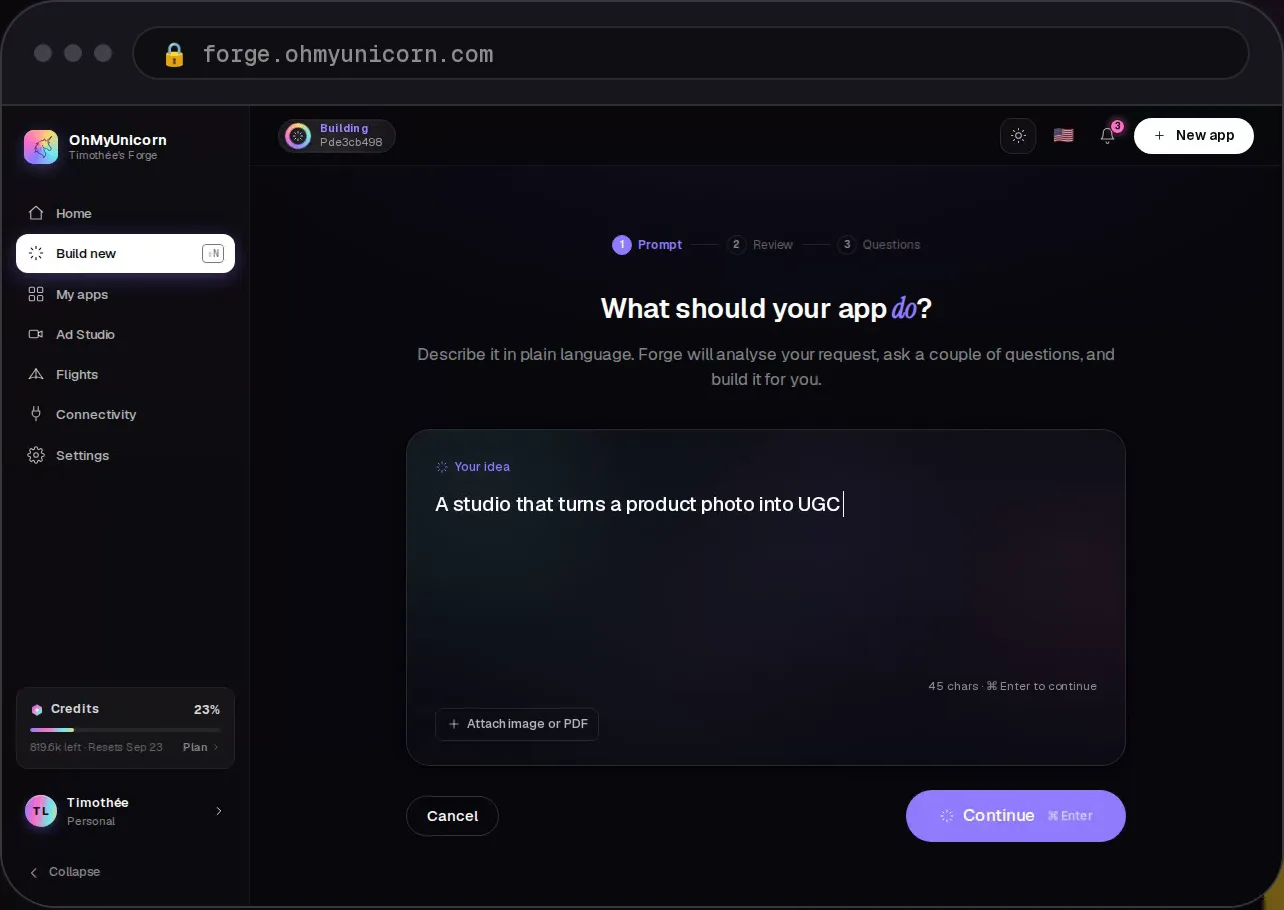1284x910 pixels.
Task: Click the Cancel button
Action: [x=452, y=816]
